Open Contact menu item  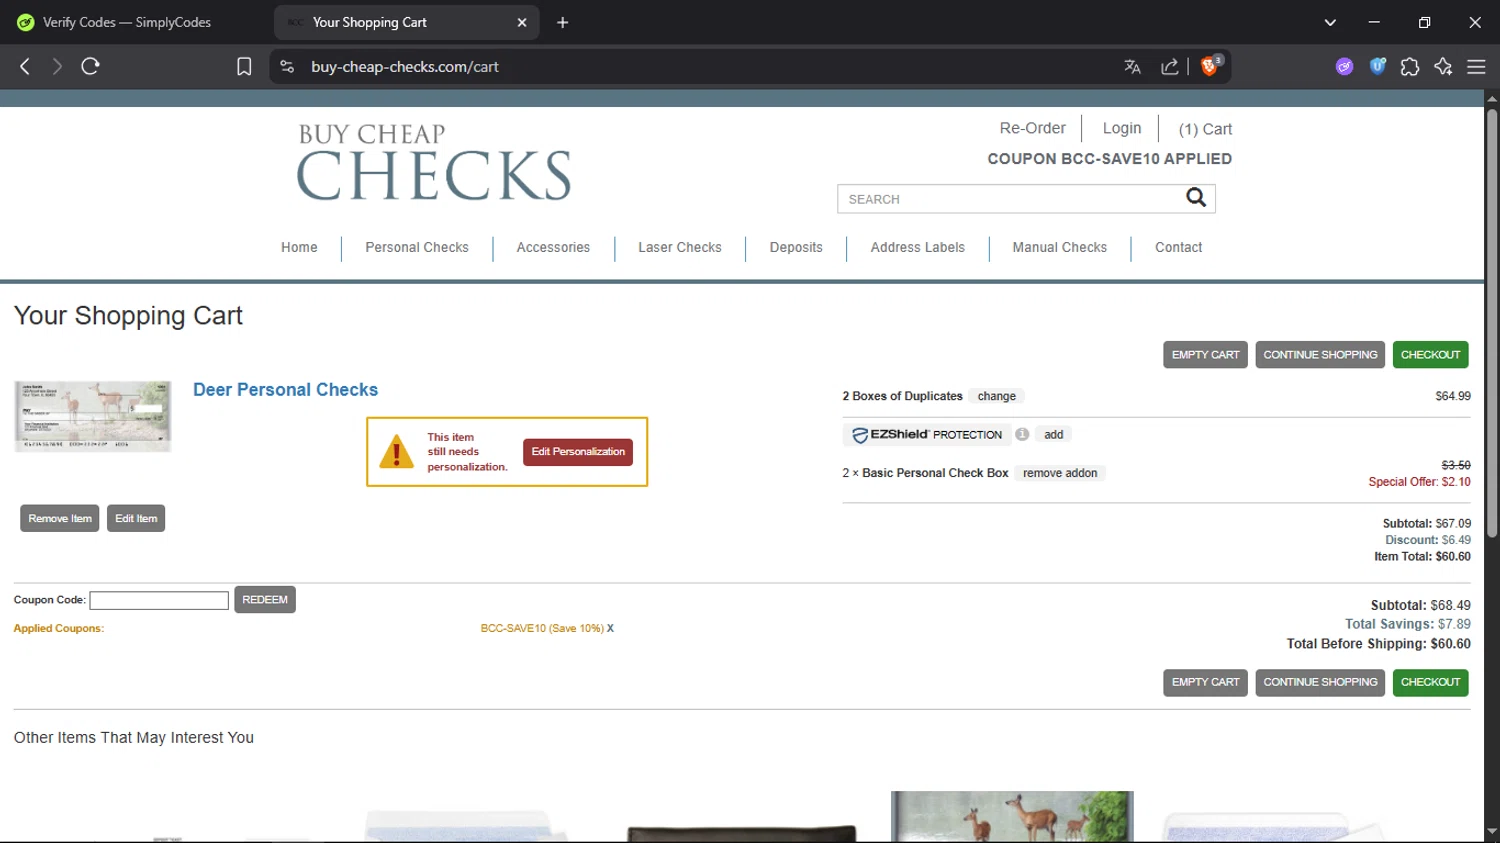[1179, 247]
